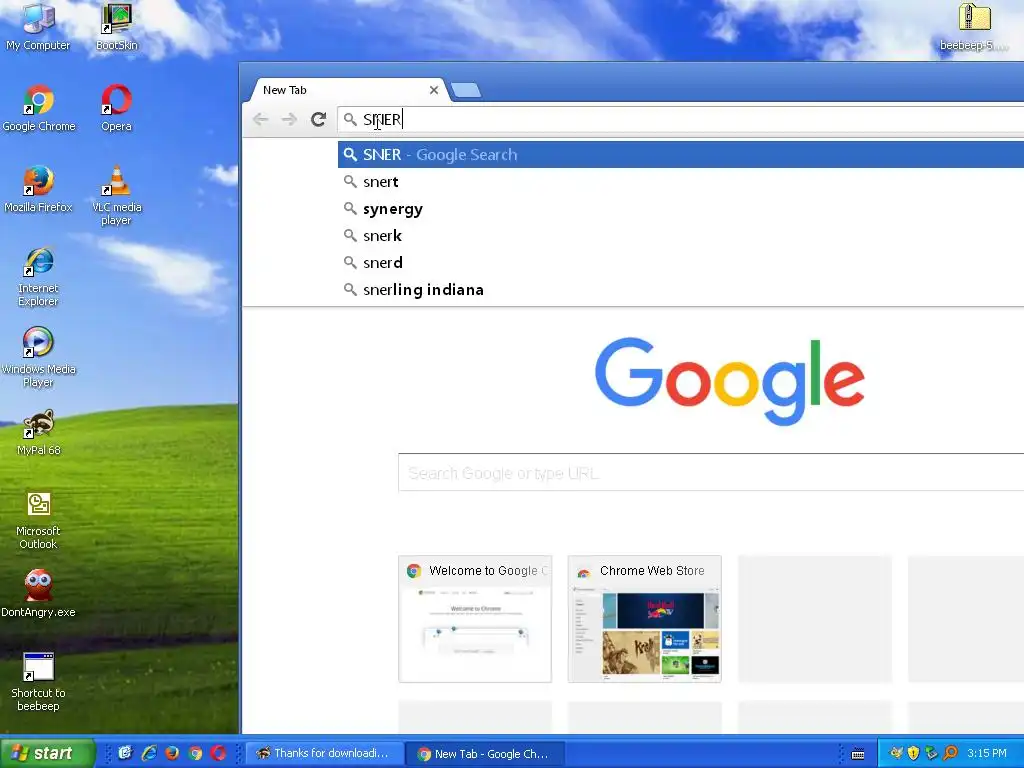
Task: Choose the 'snert' suggestion
Action: point(680,182)
